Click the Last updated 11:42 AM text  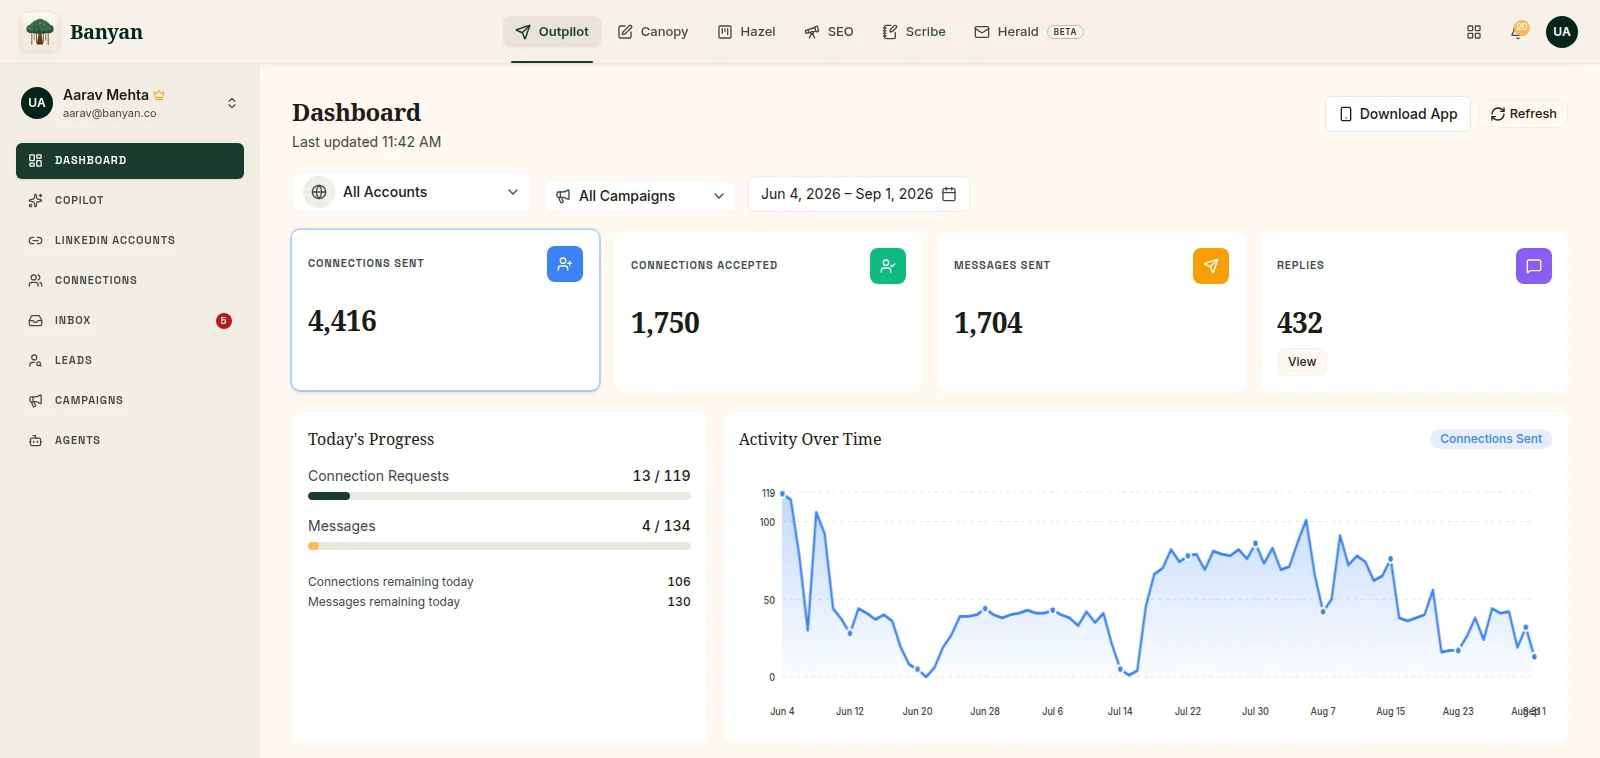pos(366,142)
